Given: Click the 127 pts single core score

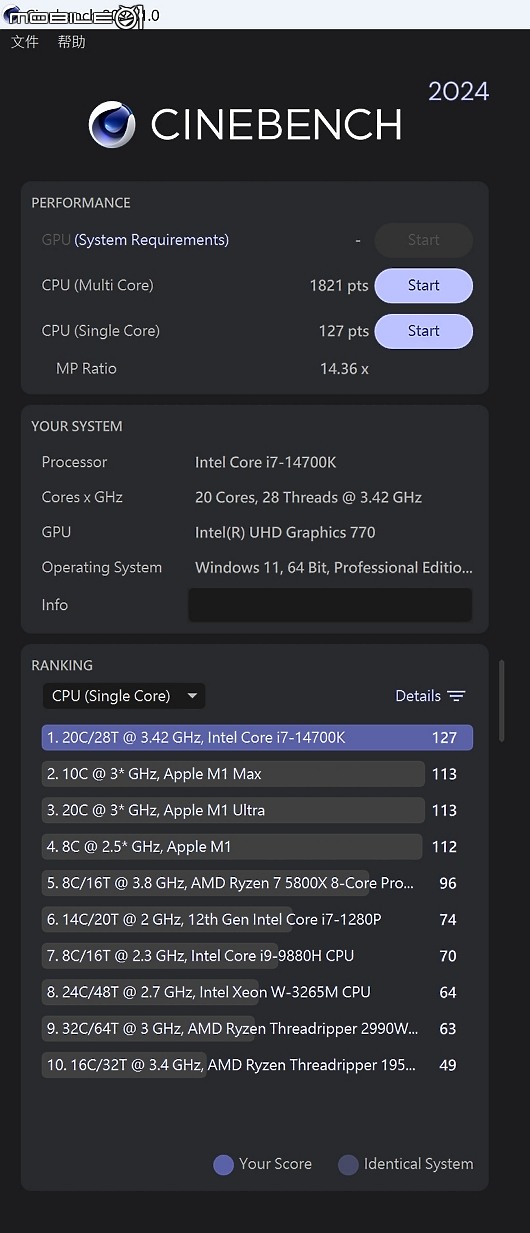Looking at the screenshot, I should coord(344,331).
